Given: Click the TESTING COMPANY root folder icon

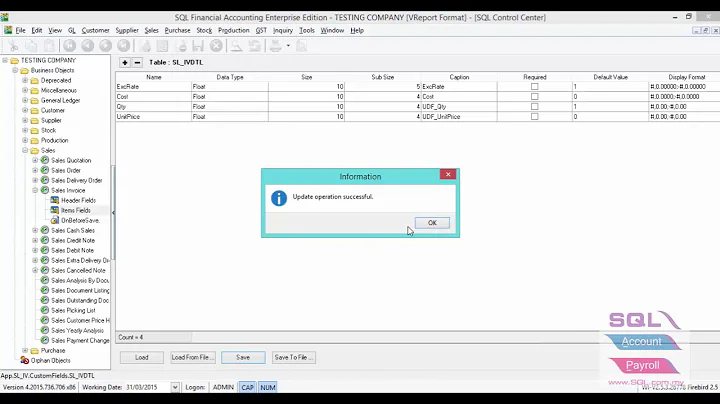Looking at the screenshot, I should 15,61.
